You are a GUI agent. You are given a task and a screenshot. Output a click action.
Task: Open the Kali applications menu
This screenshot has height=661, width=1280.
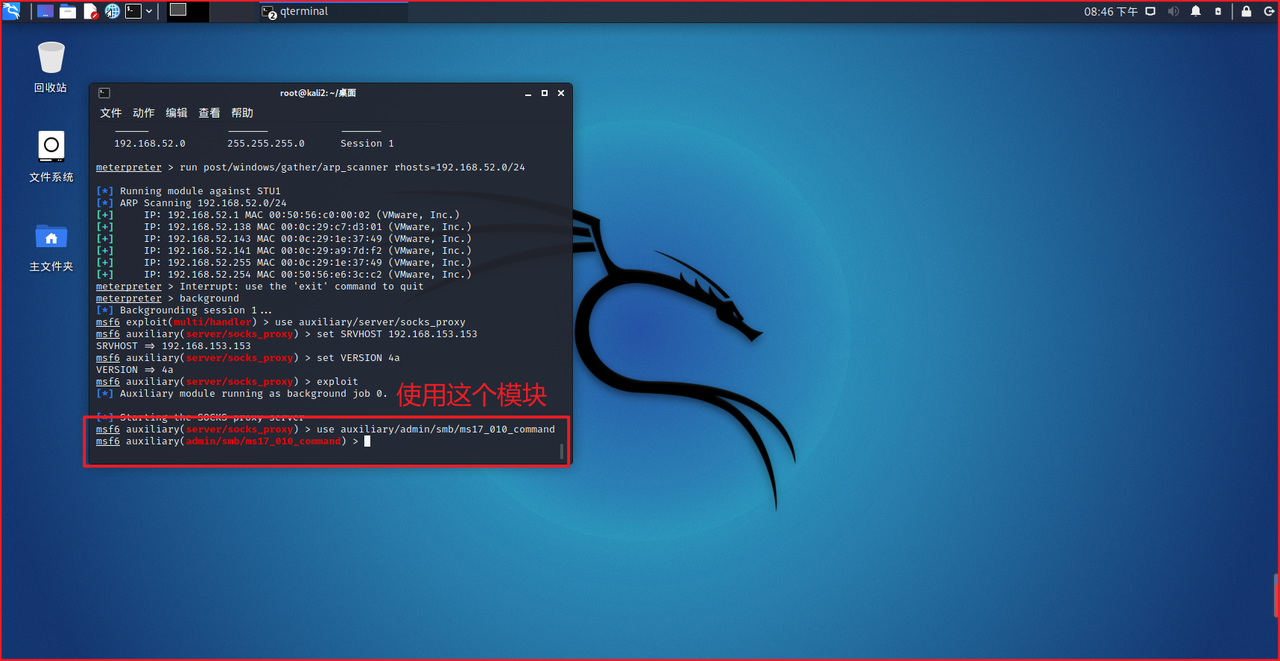11,11
